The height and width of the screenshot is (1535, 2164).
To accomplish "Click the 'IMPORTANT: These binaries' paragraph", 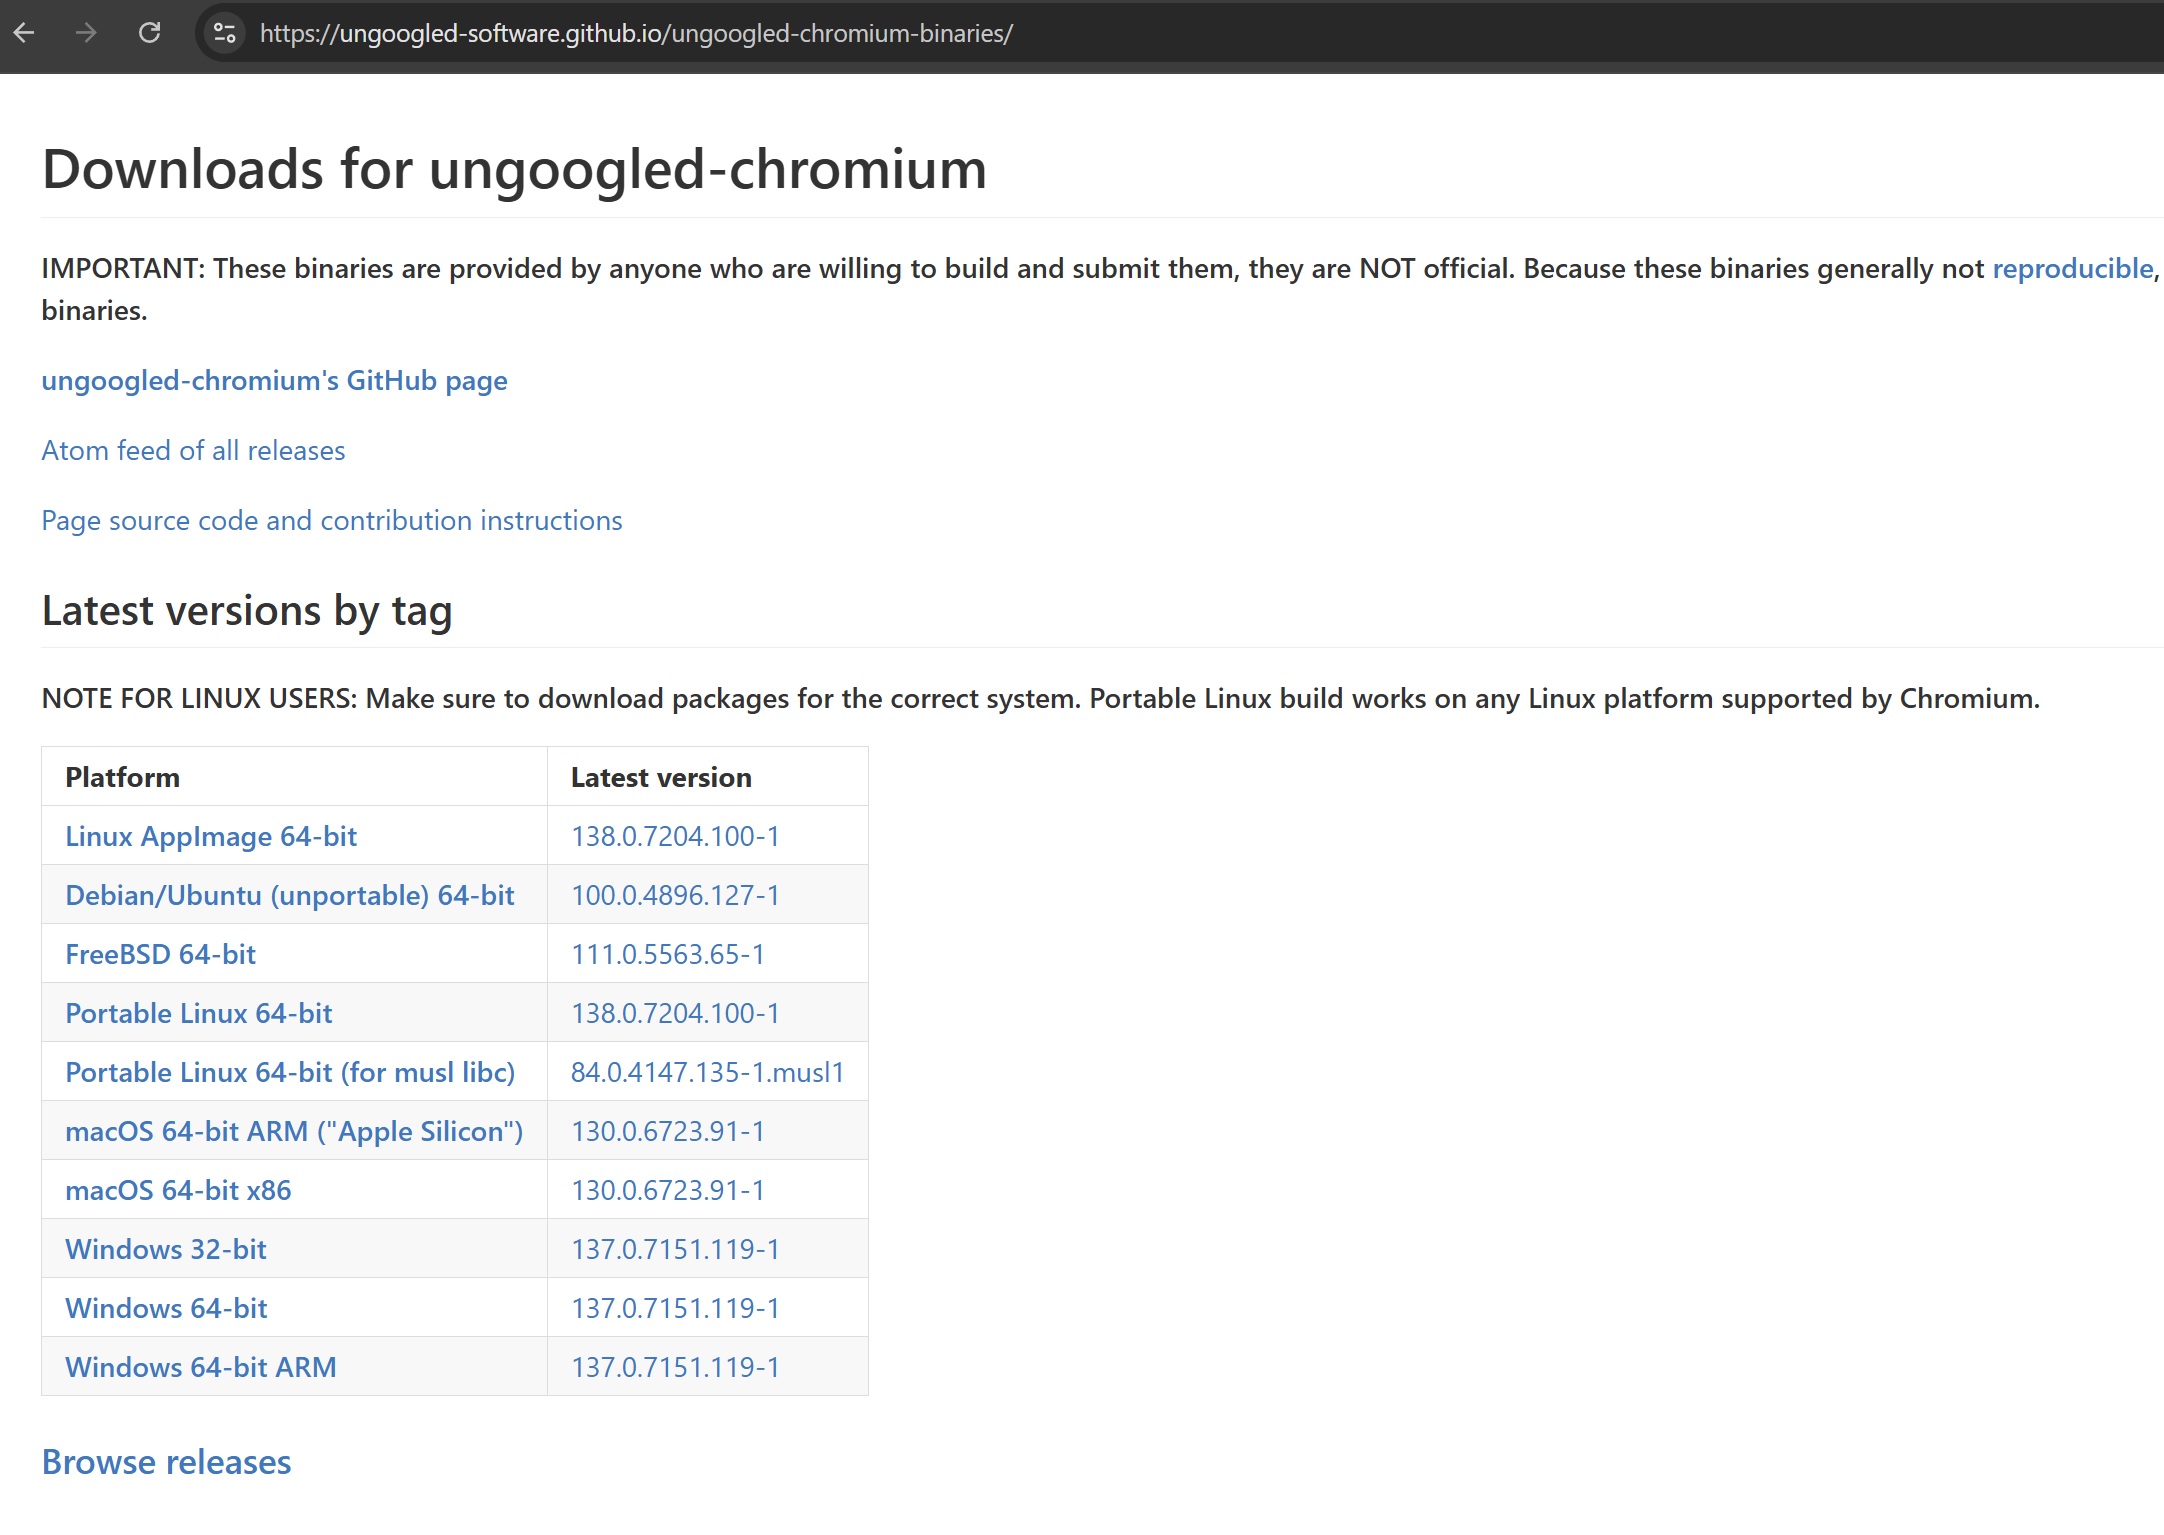I will [x=1100, y=289].
